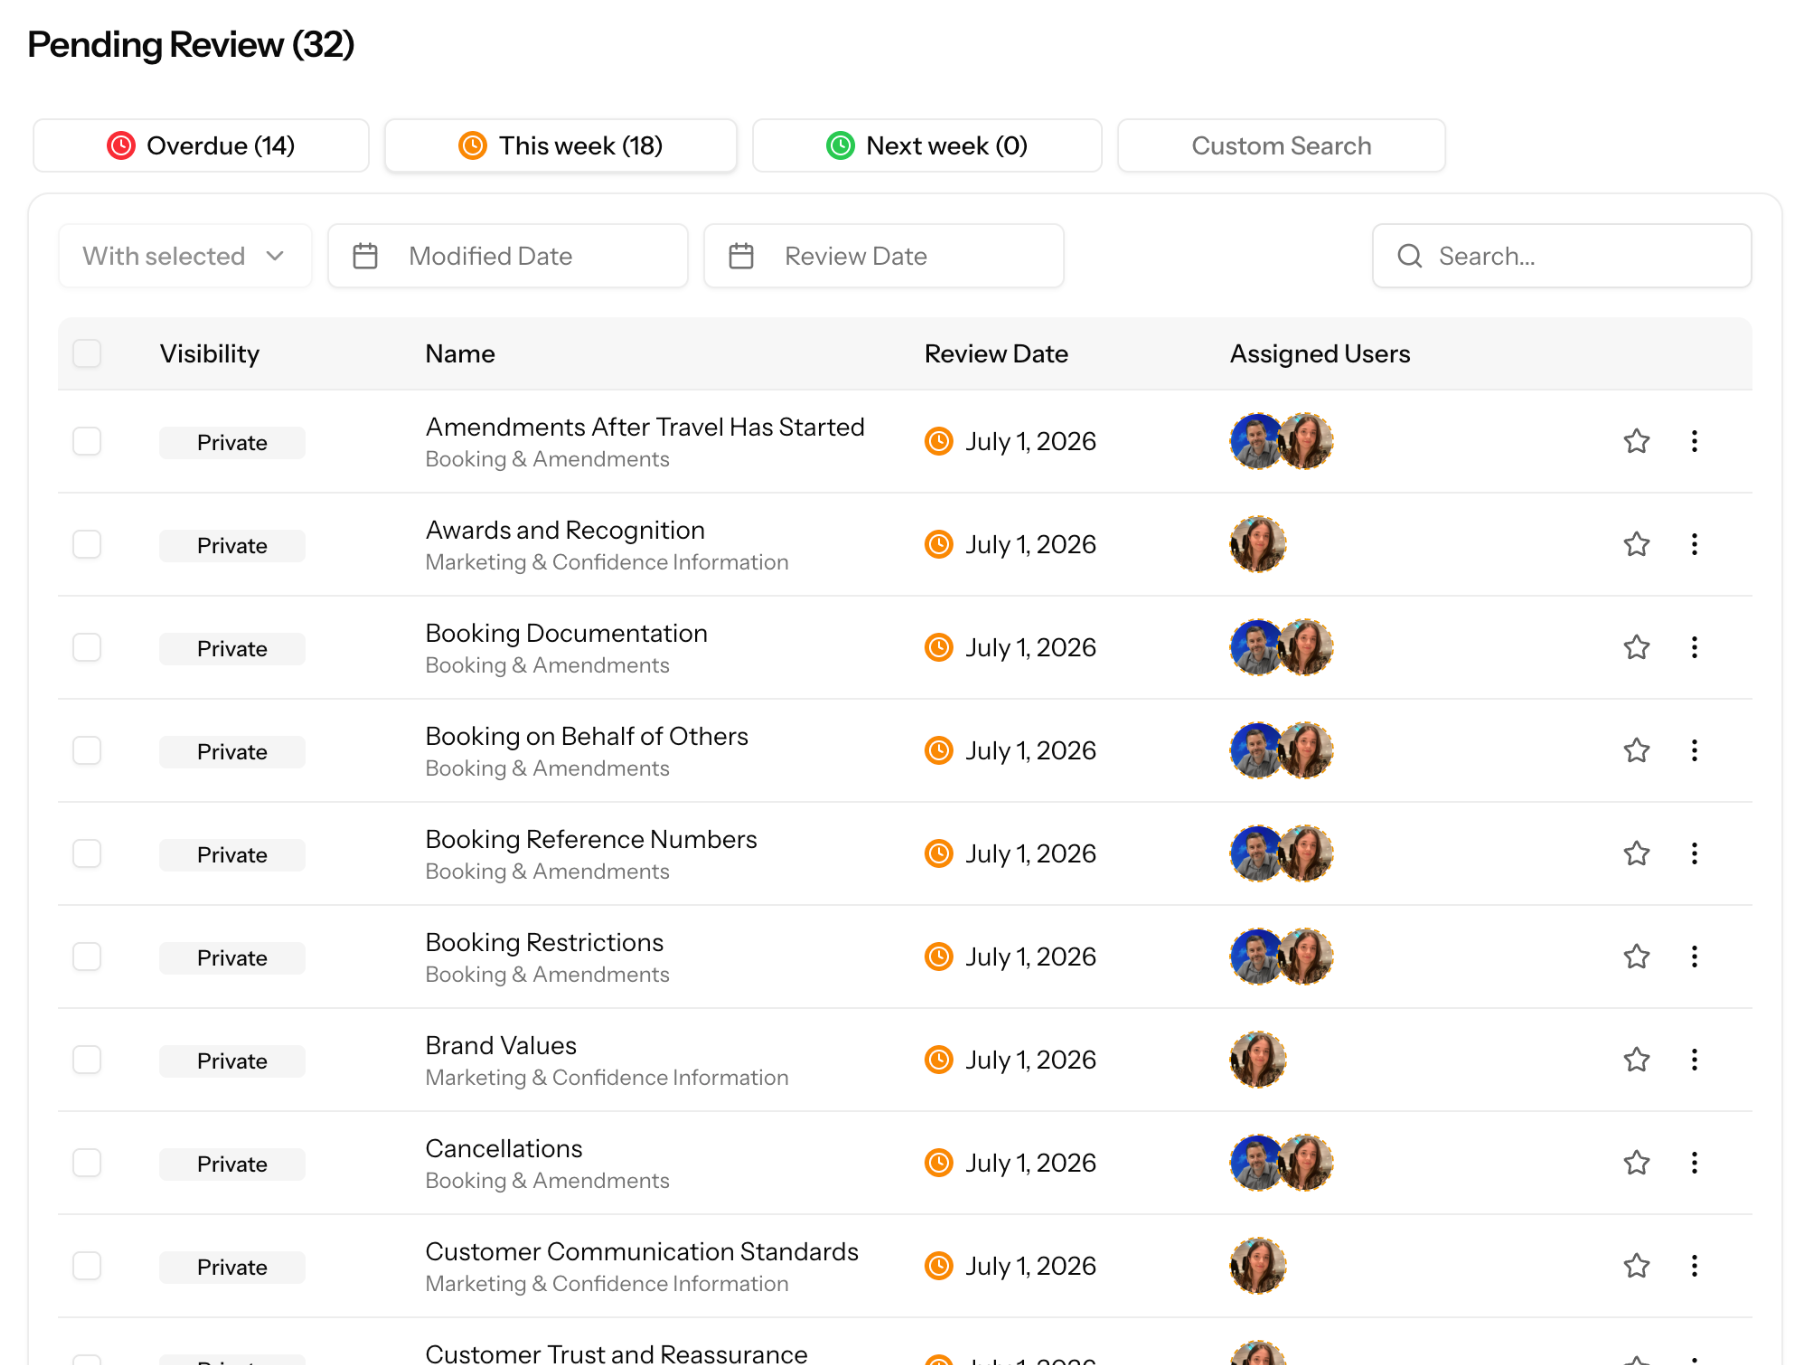This screenshot has width=1818, height=1365.
Task: Open the Brand Values article
Action: [x=501, y=1045]
